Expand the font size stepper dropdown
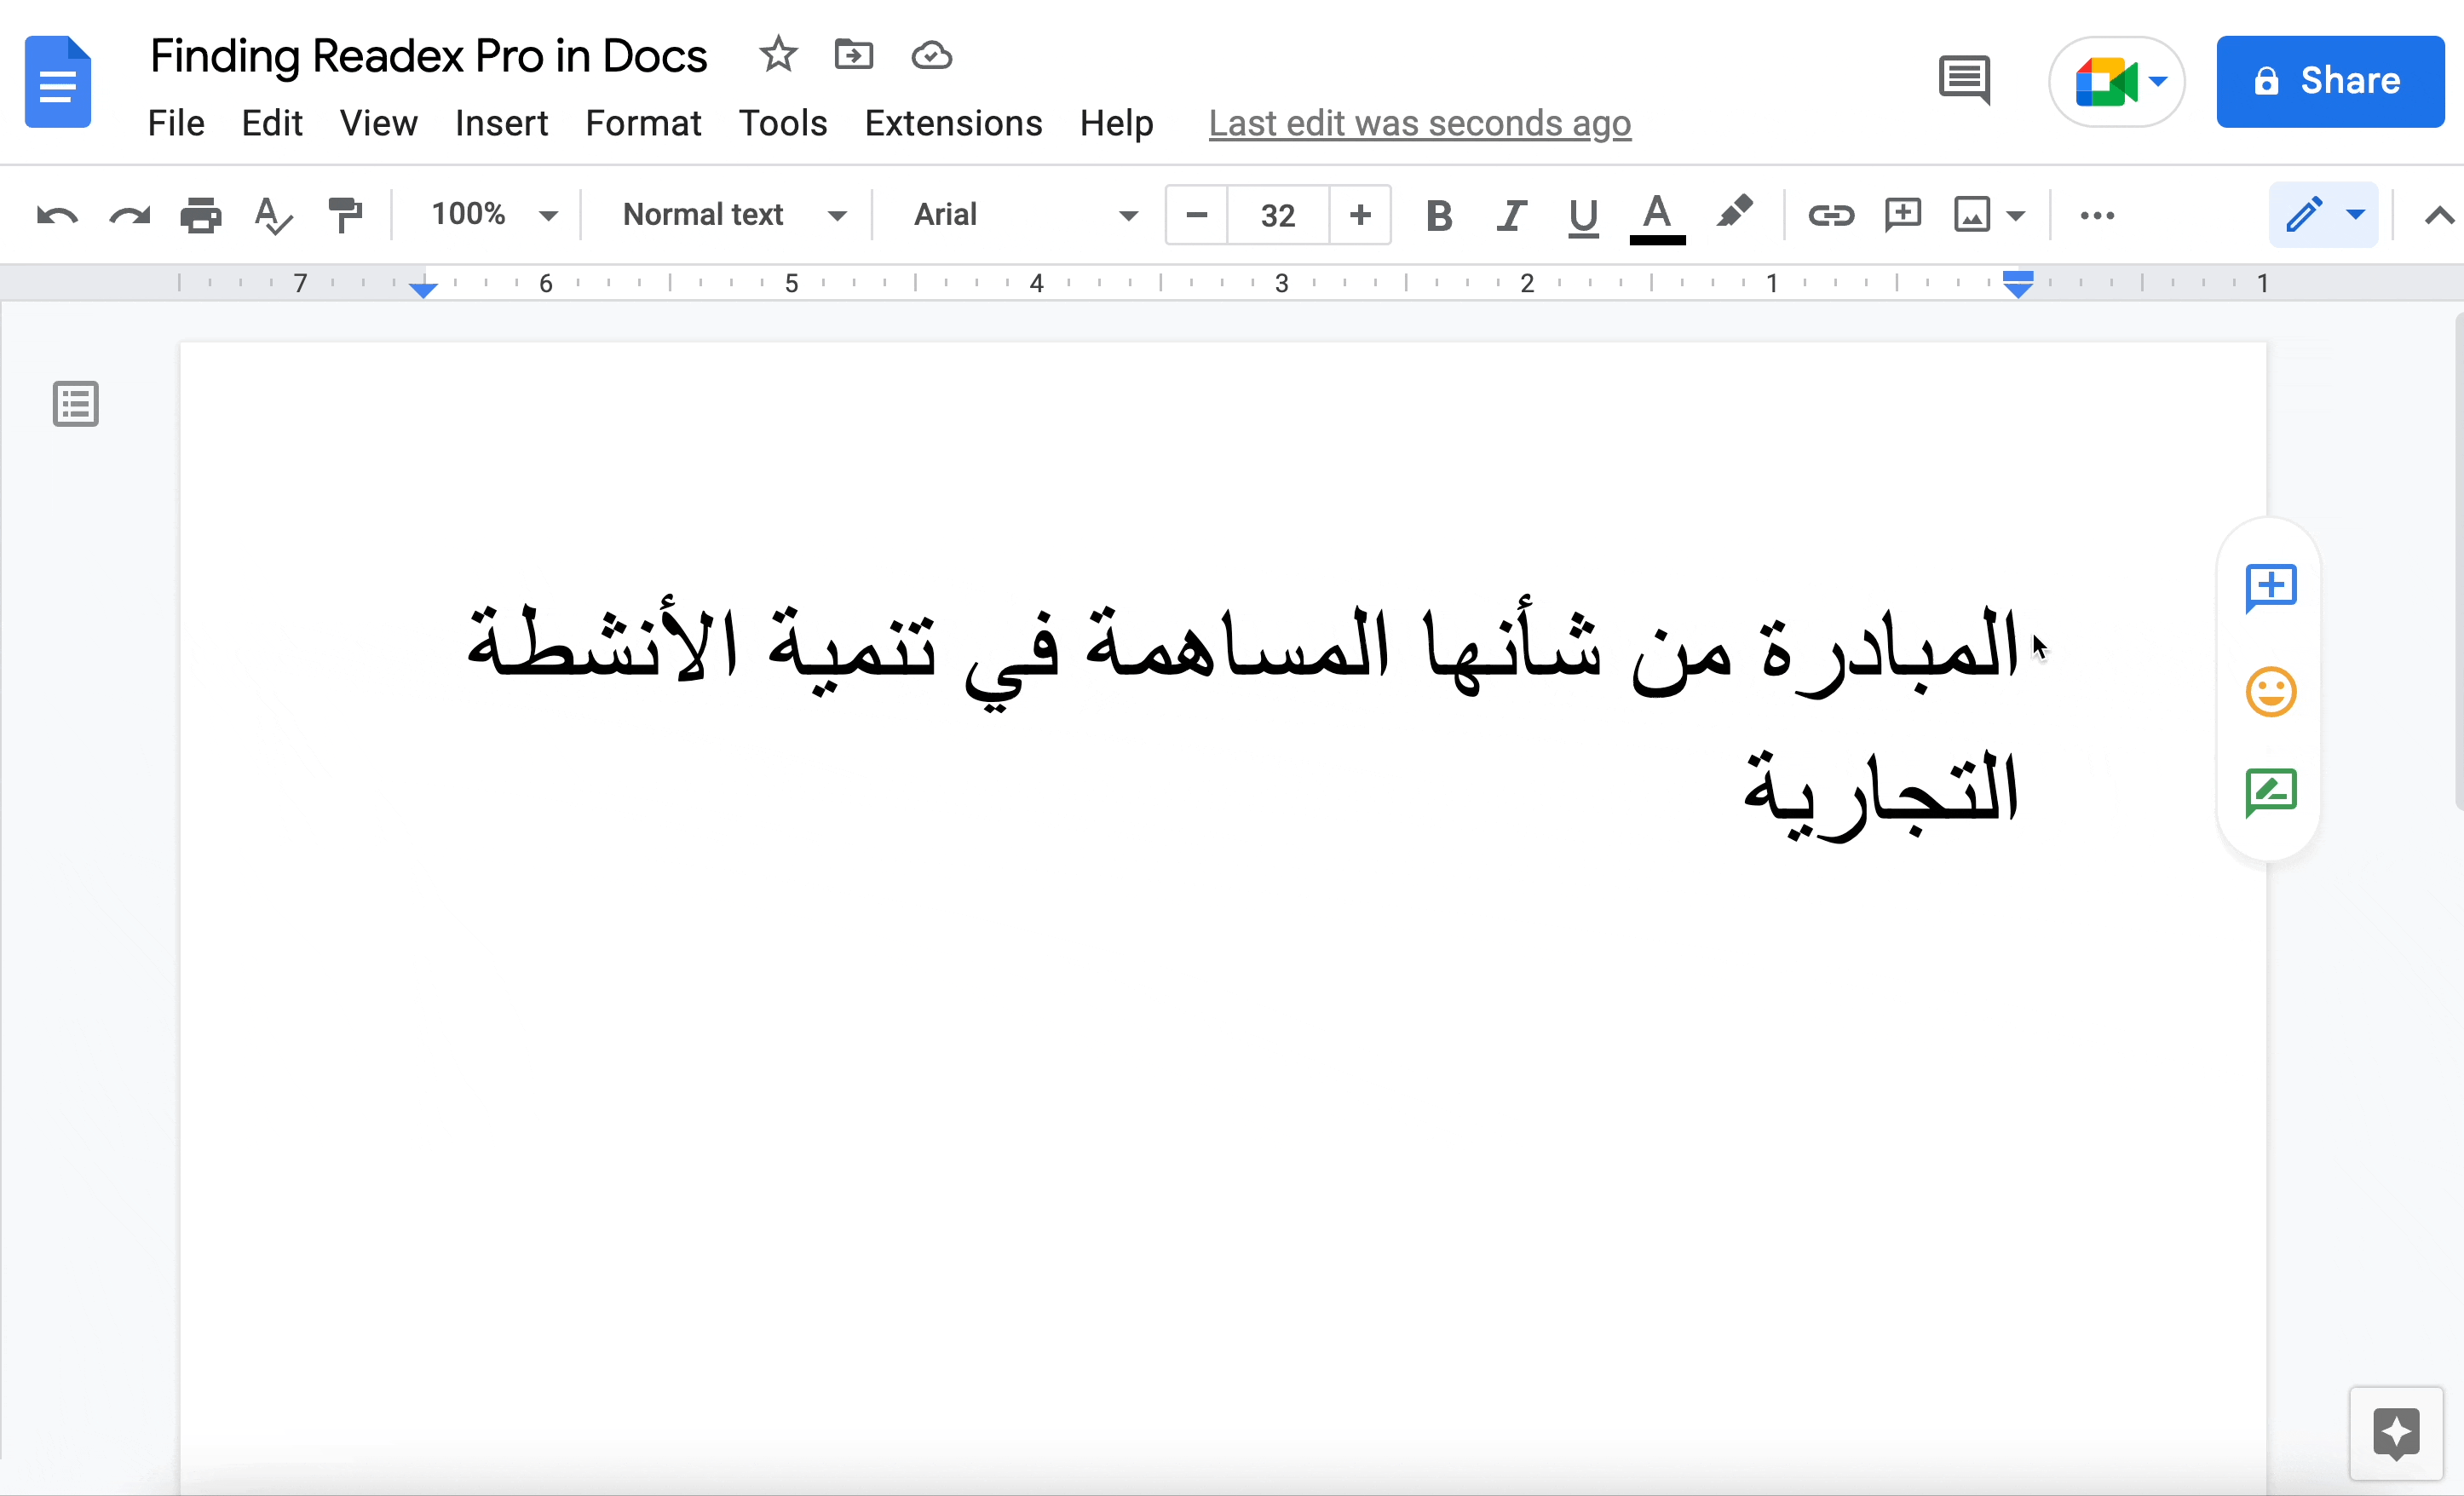 pyautogui.click(x=1278, y=215)
